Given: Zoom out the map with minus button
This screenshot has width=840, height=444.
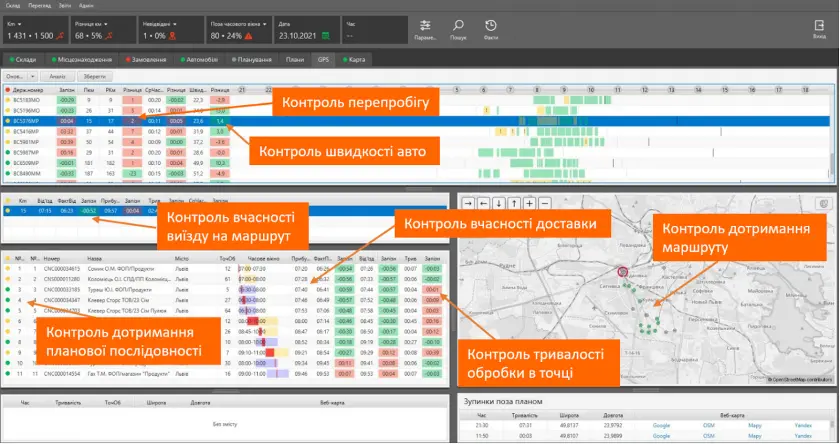Looking at the screenshot, I should coord(545,201).
